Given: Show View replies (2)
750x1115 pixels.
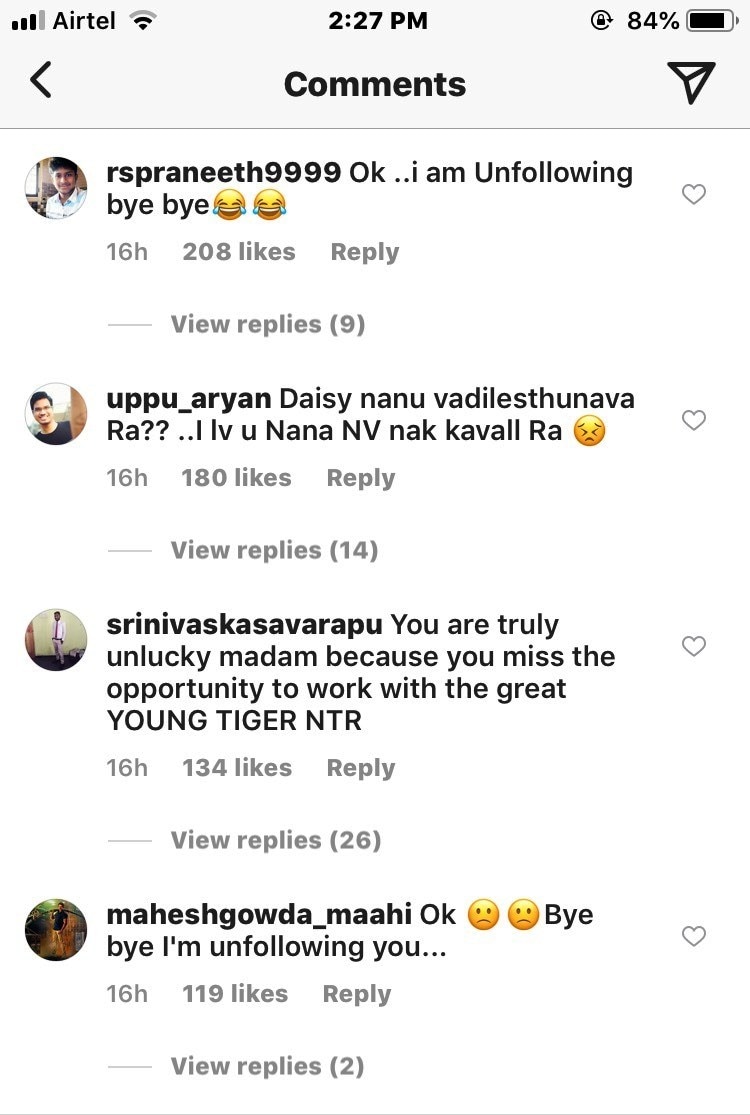Looking at the screenshot, I should [x=267, y=1066].
